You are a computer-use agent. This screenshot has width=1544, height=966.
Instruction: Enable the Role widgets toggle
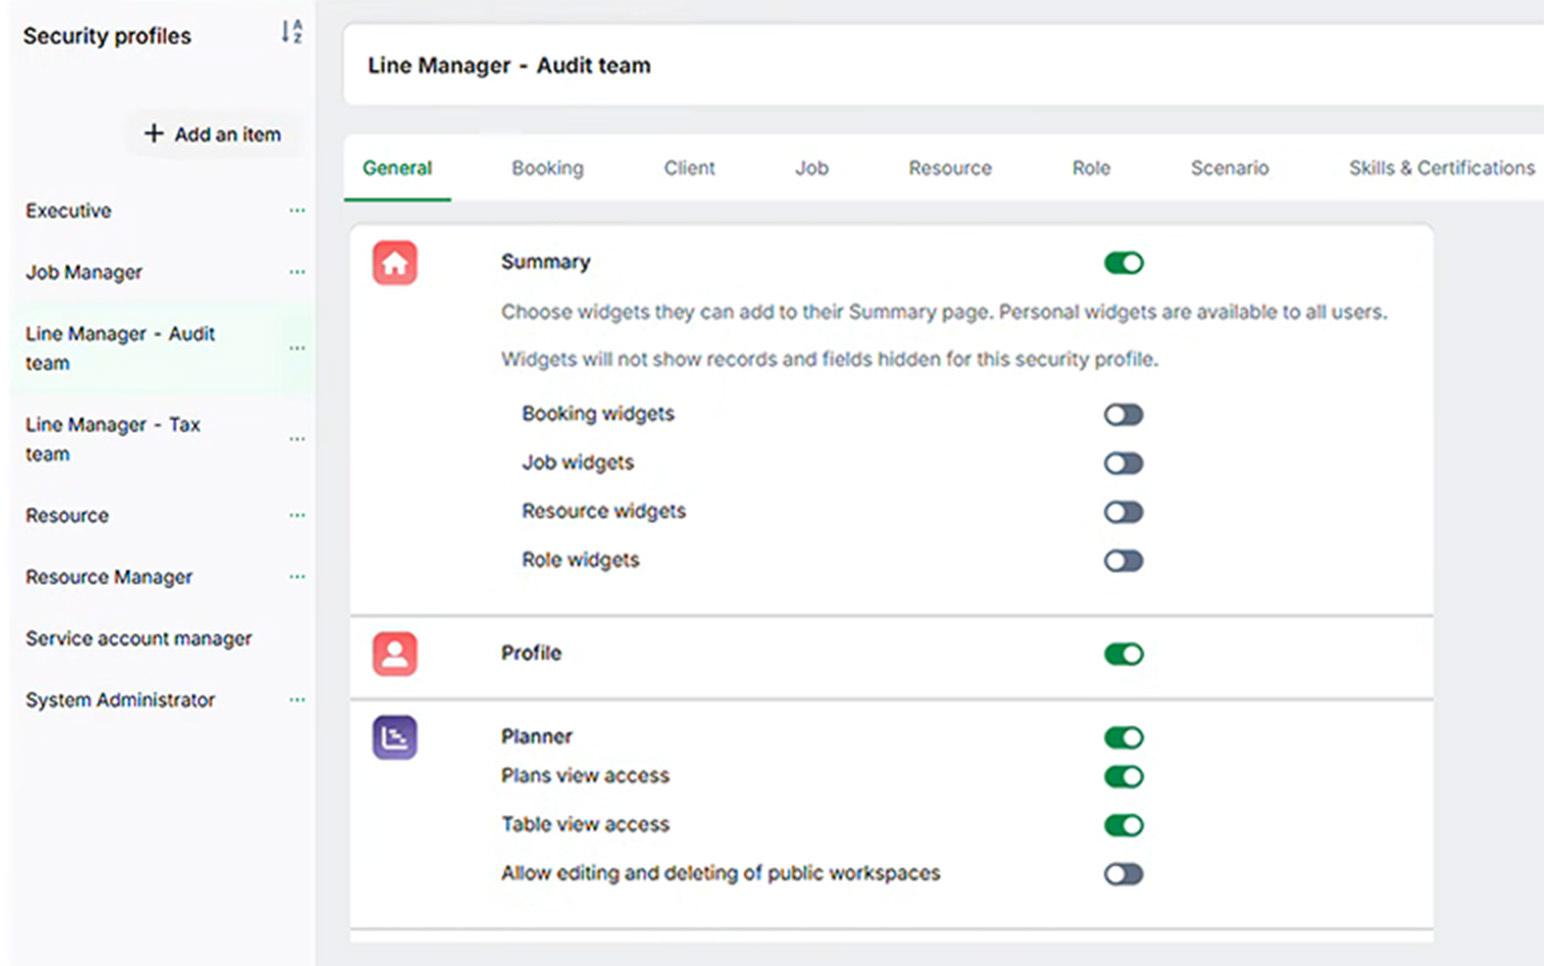(x=1123, y=561)
